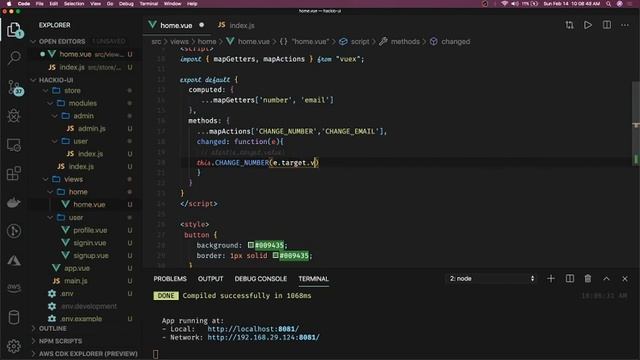Open Source Control view with 37 badge

pyautogui.click(x=15, y=87)
